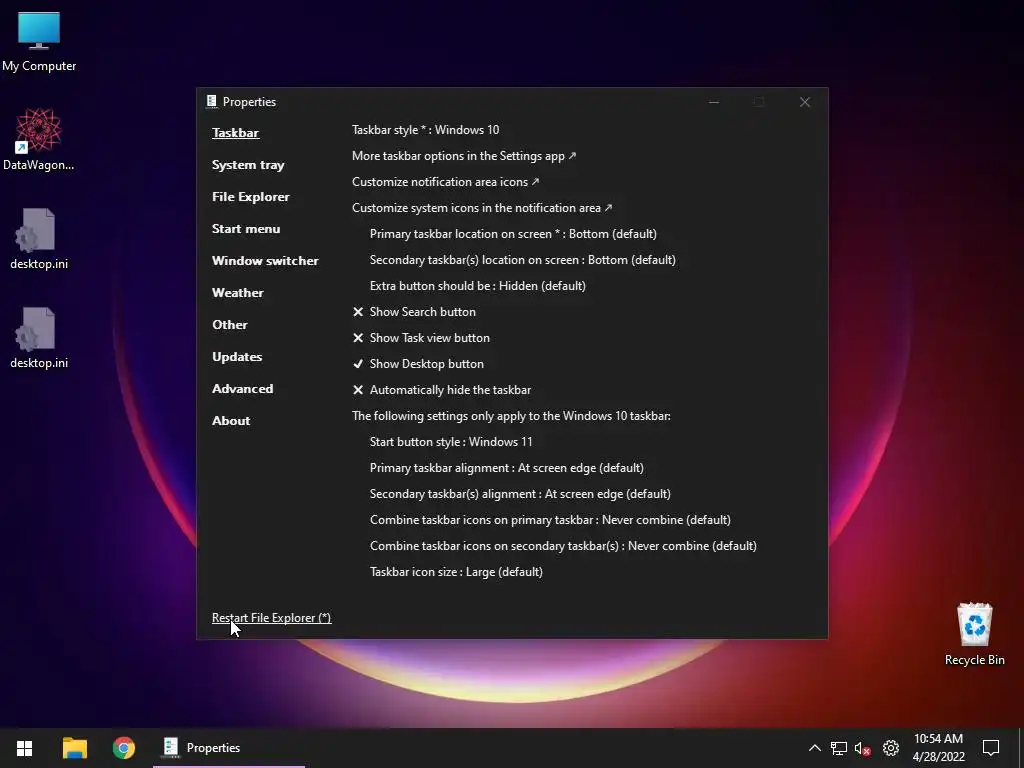The height and width of the screenshot is (768, 1024).
Task: Switch to File Explorer section
Action: point(251,197)
